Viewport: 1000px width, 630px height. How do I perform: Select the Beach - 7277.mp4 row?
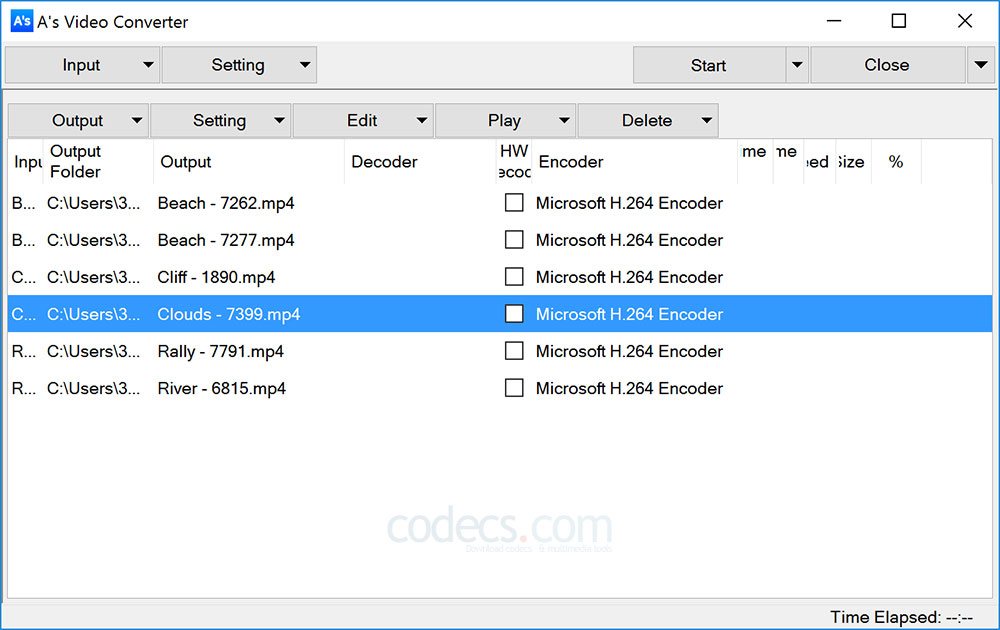[x=500, y=240]
